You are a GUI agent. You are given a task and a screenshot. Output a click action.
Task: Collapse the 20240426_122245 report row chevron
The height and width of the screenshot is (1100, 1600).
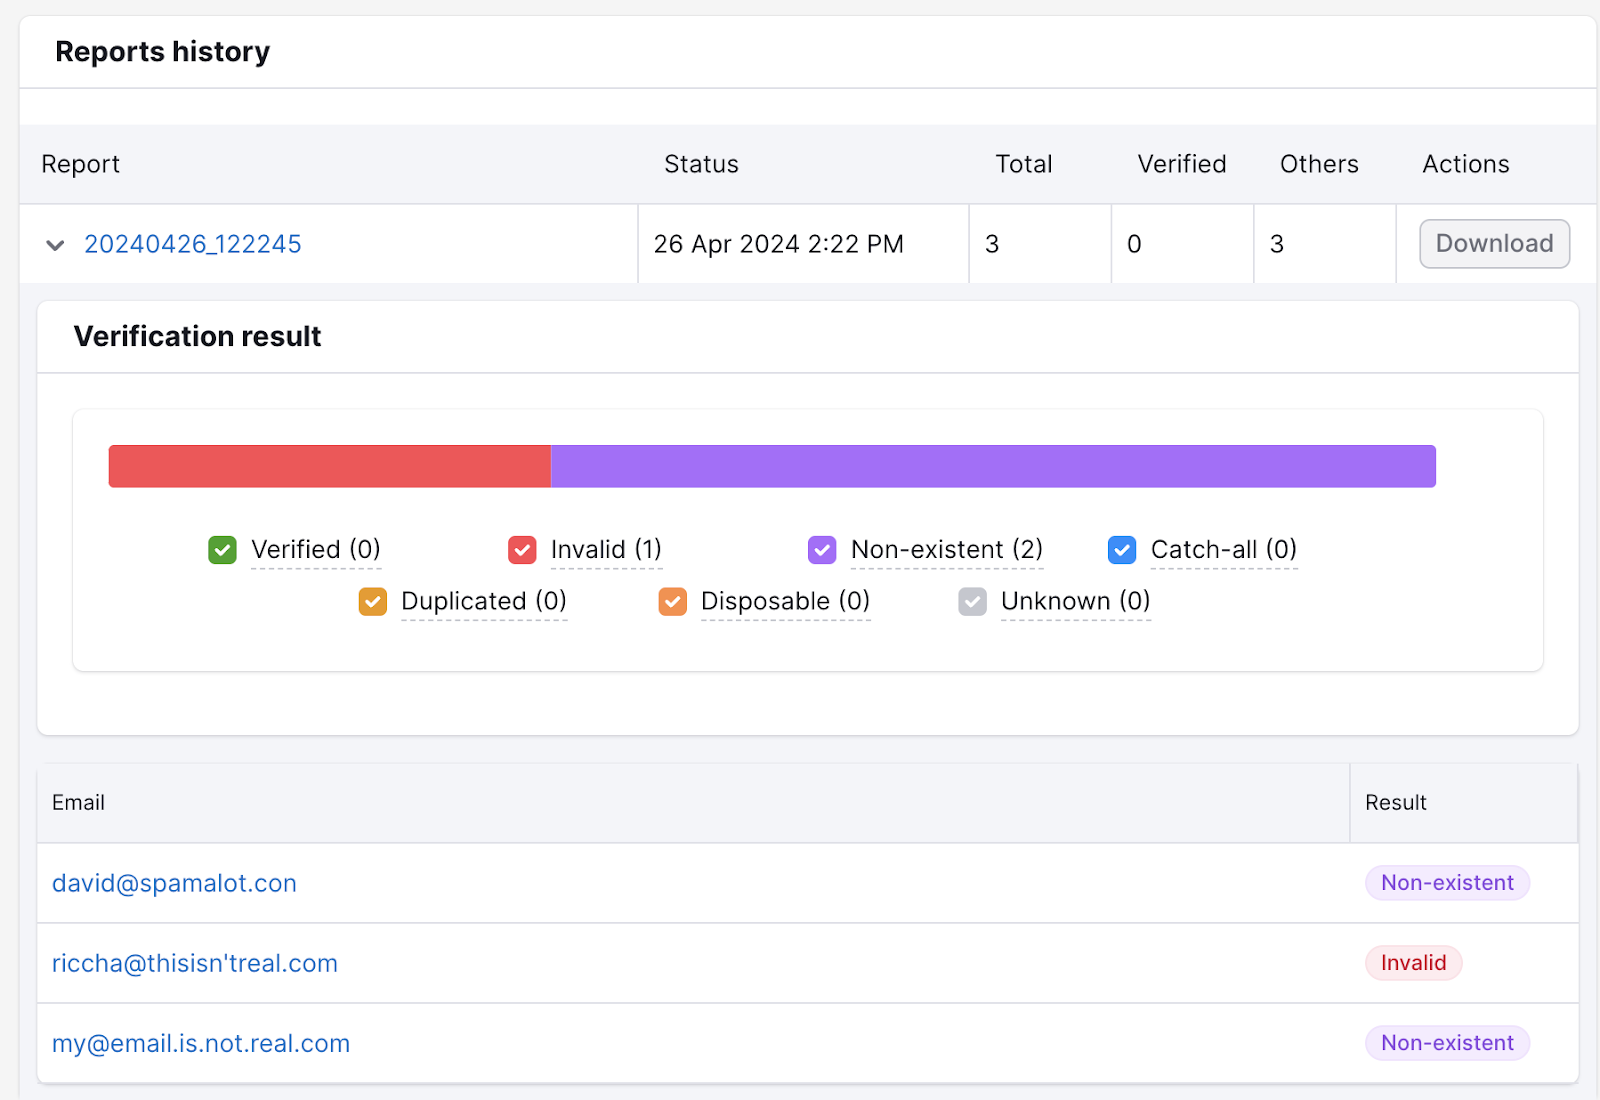(55, 245)
